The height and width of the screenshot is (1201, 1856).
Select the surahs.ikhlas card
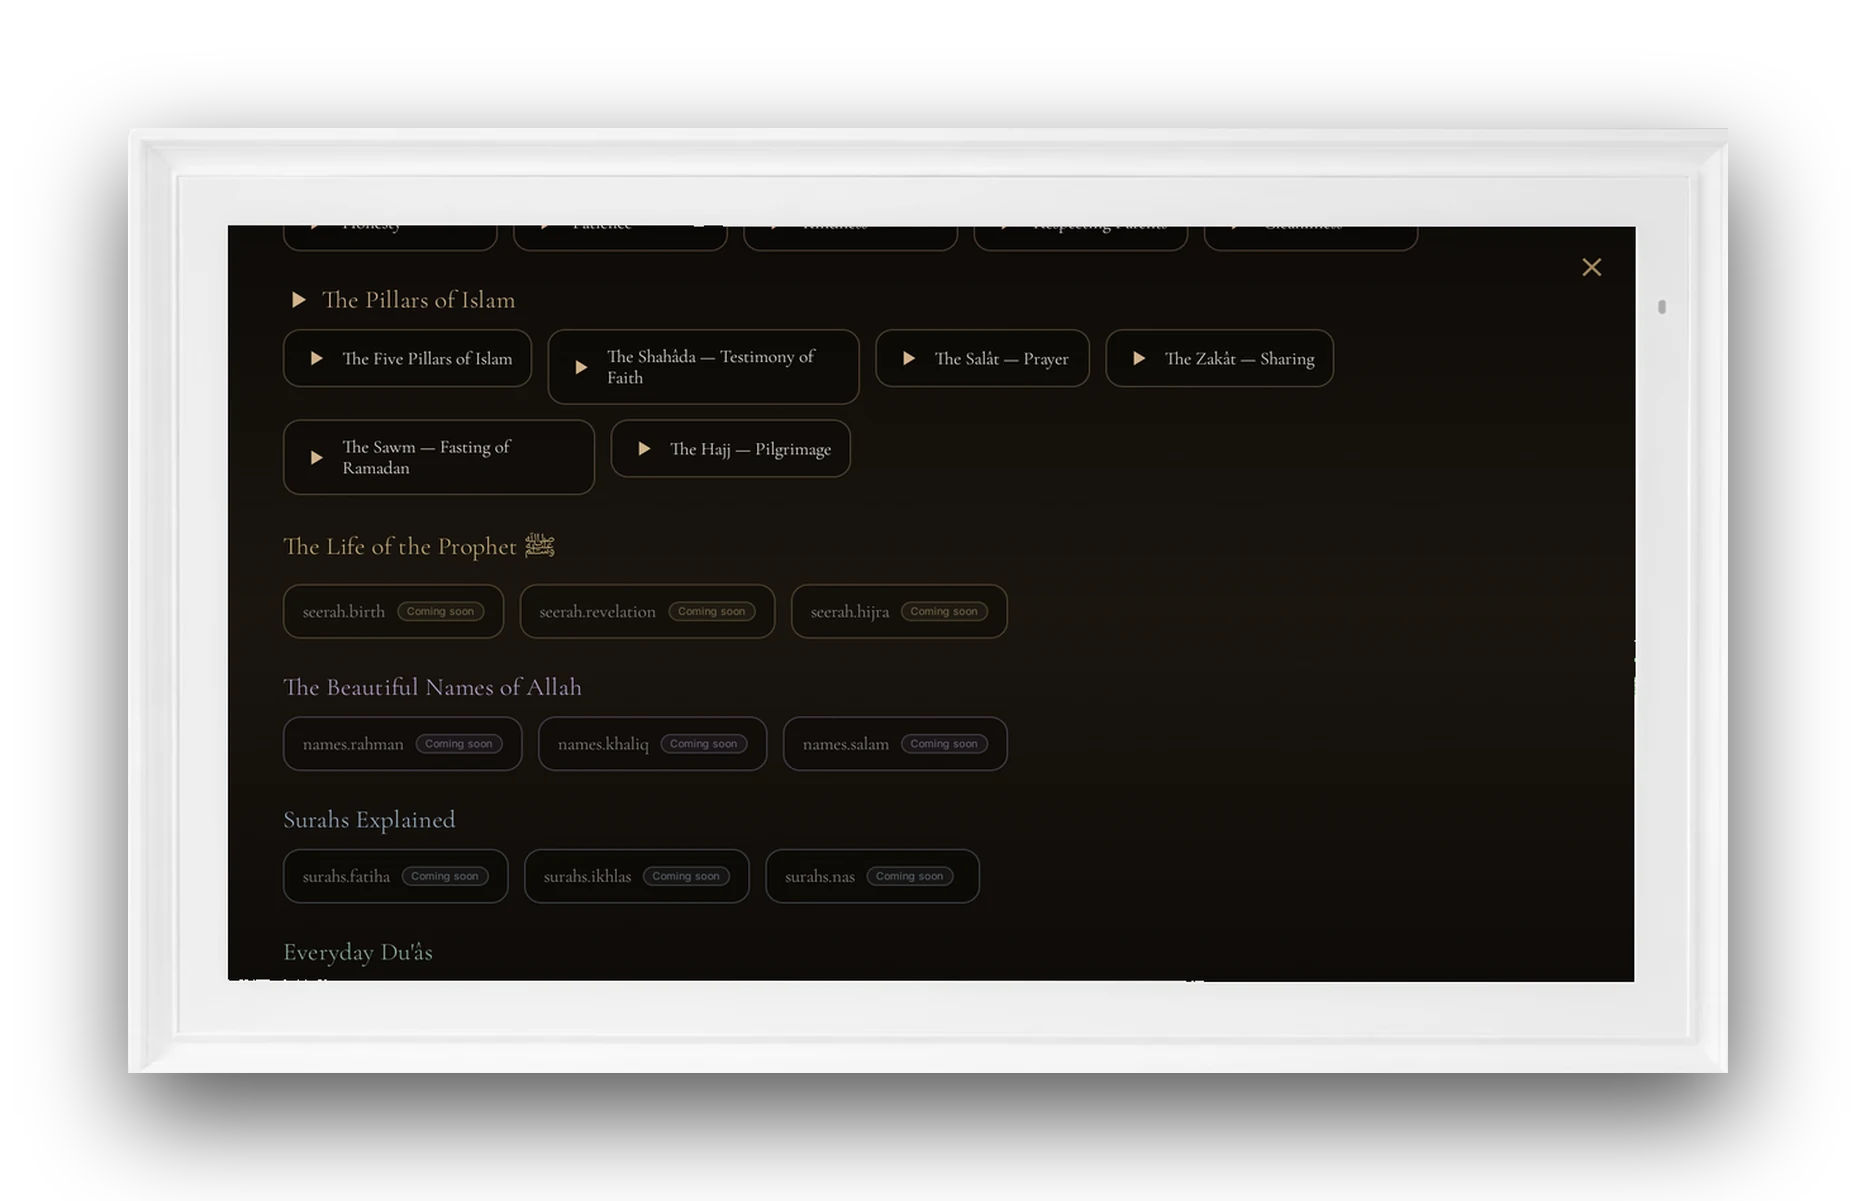click(x=636, y=876)
